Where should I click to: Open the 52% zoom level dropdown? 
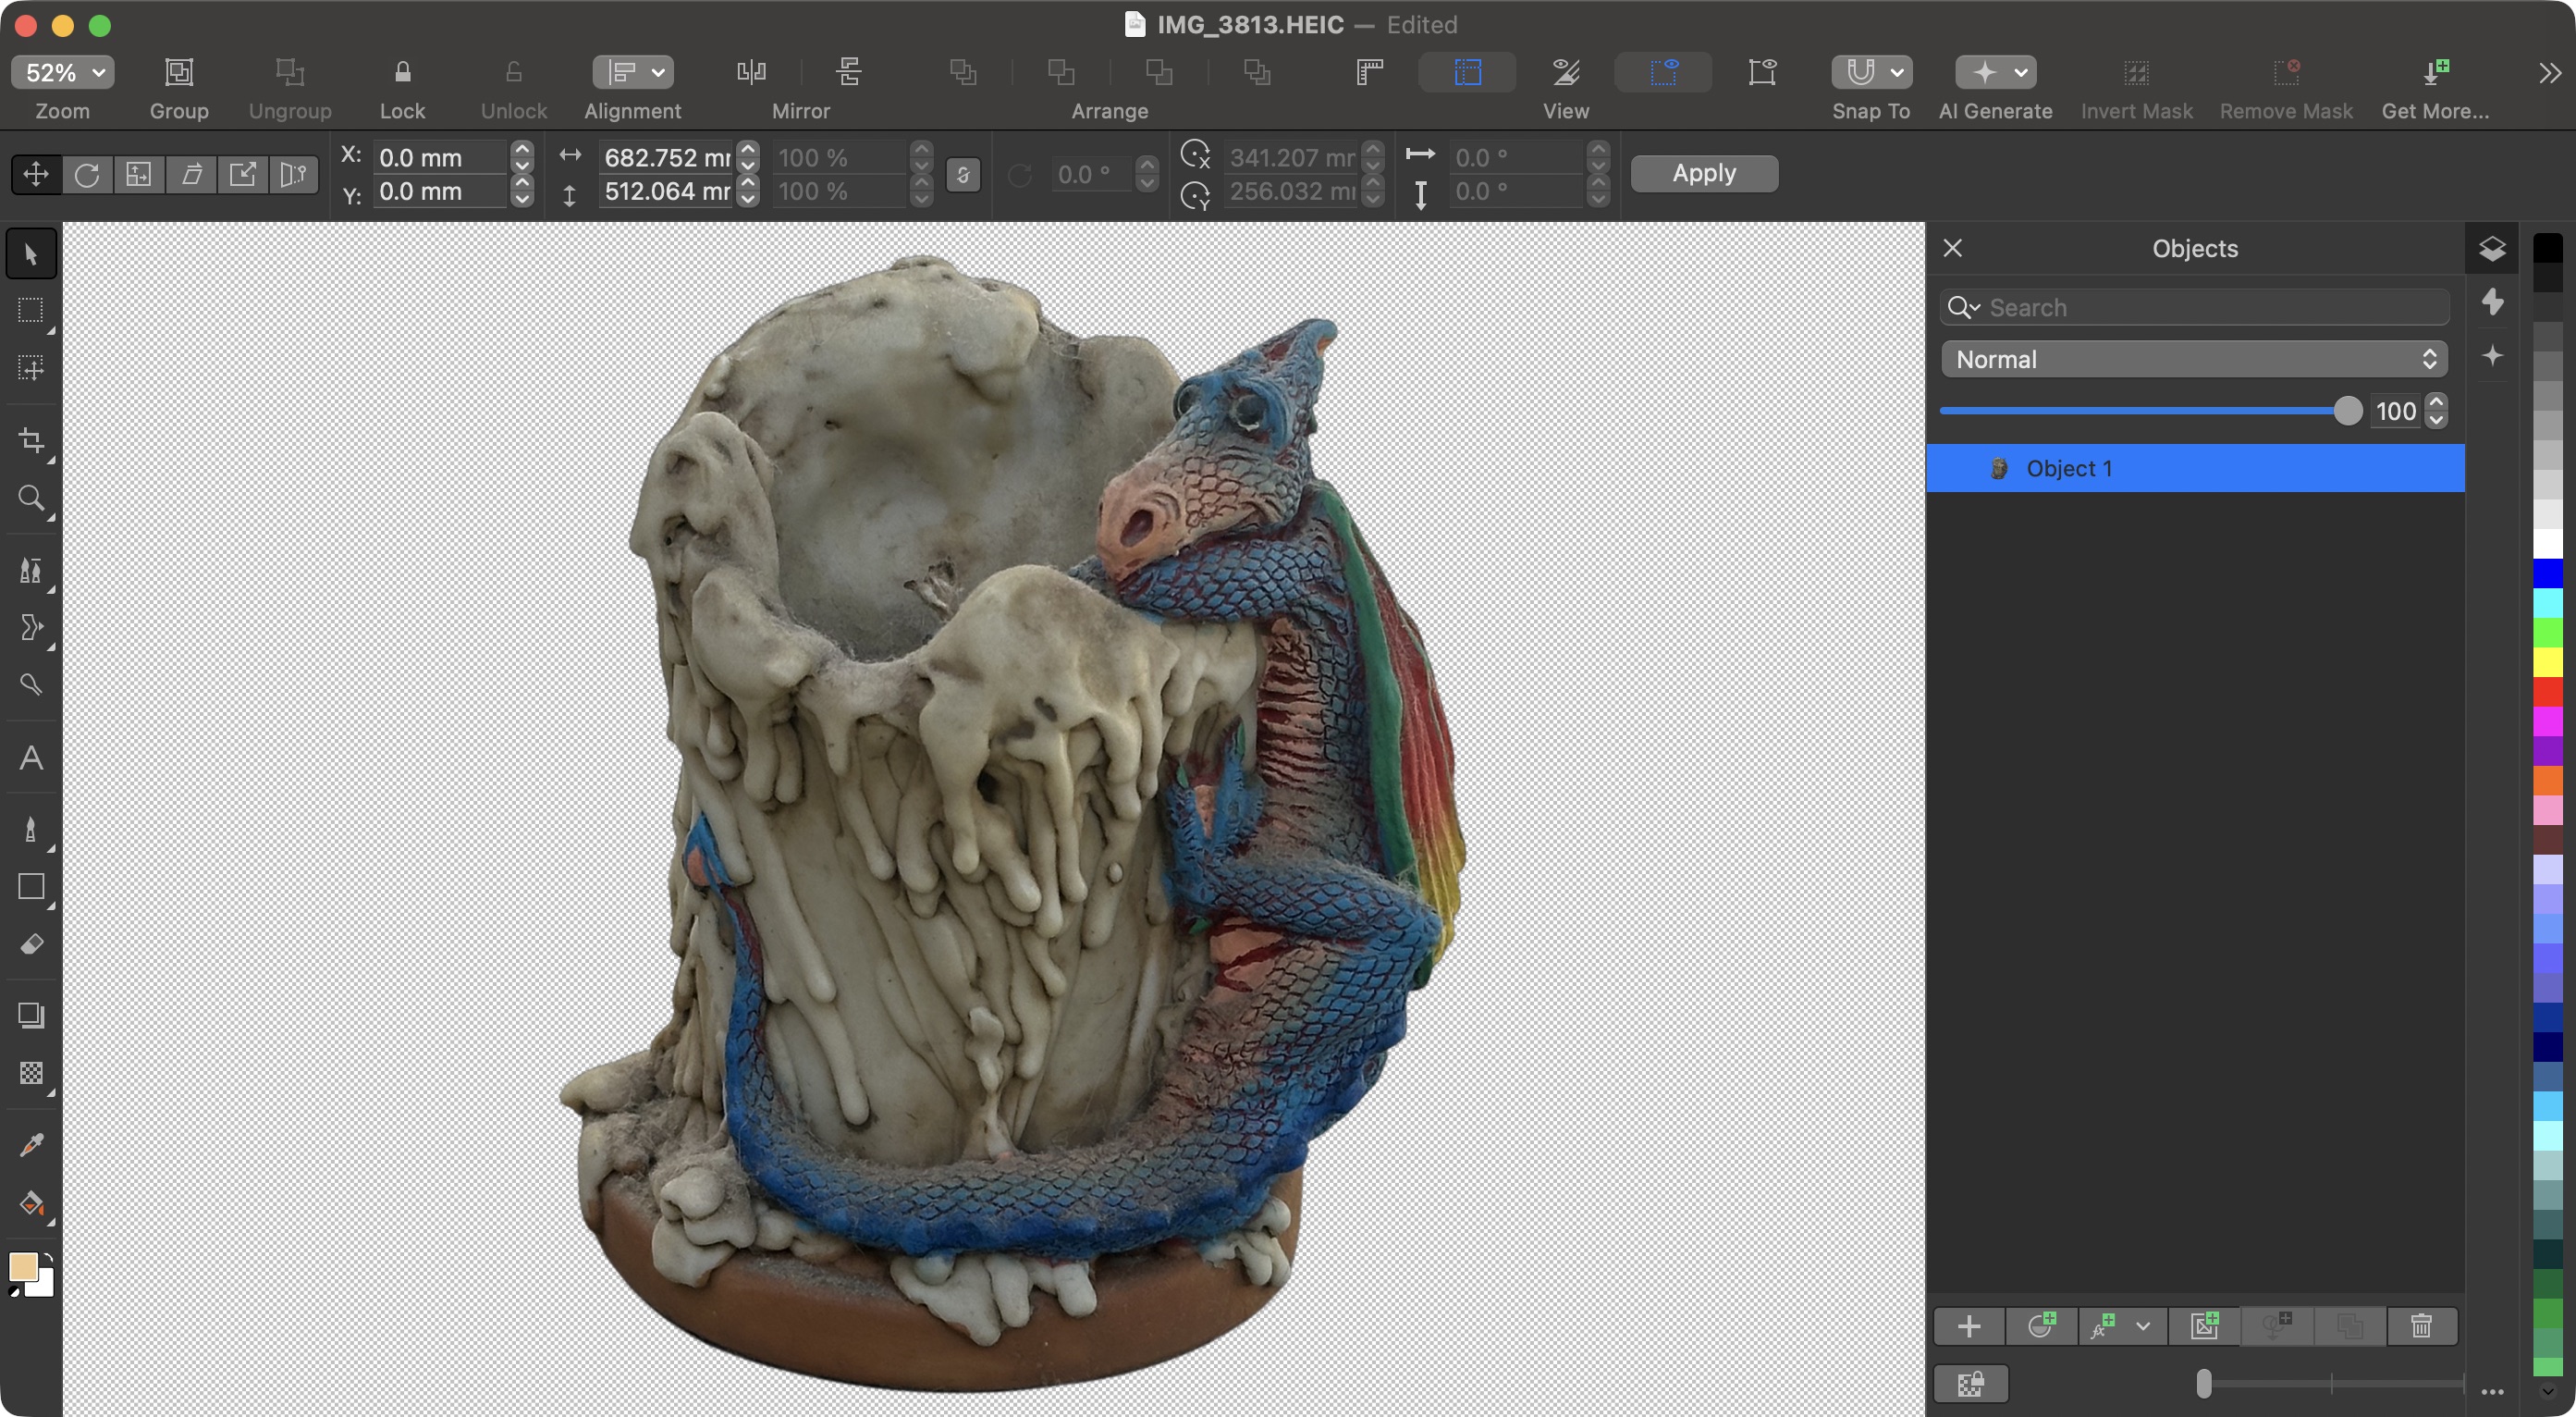click(x=62, y=72)
